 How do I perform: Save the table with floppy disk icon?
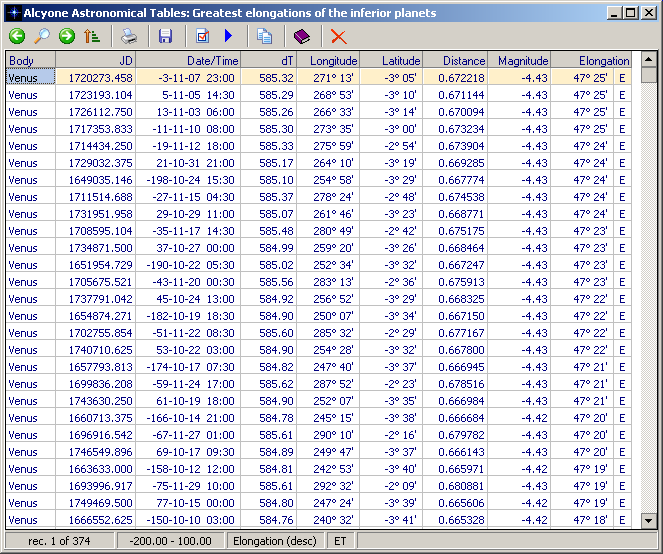pos(166,37)
